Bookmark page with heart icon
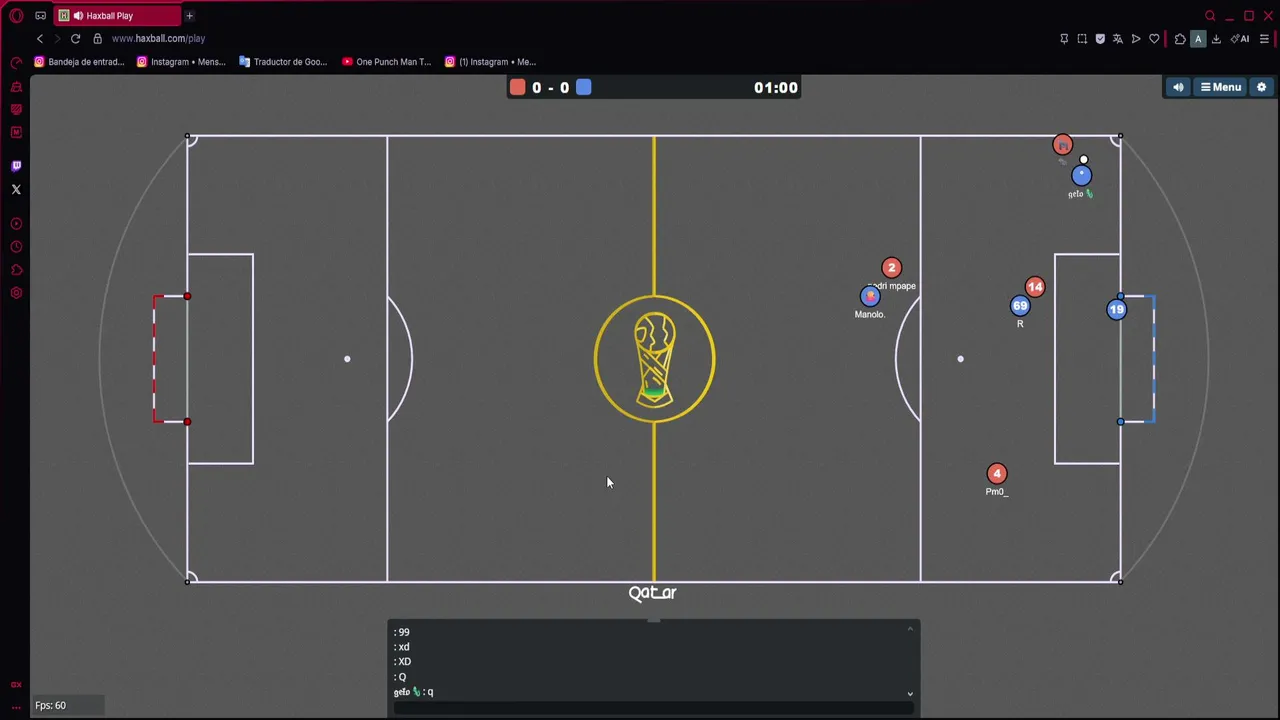This screenshot has height=720, width=1280. click(1154, 39)
